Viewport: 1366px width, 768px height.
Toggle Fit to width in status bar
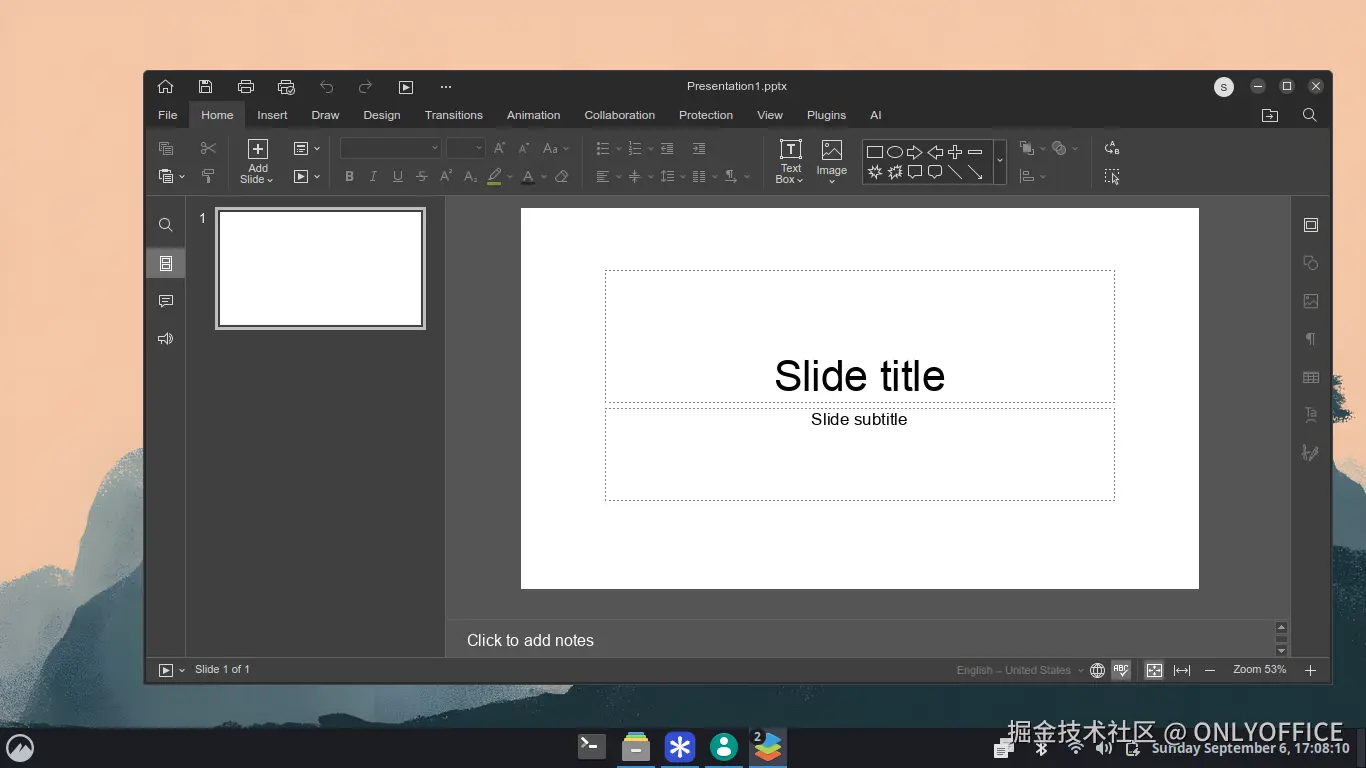point(1182,670)
